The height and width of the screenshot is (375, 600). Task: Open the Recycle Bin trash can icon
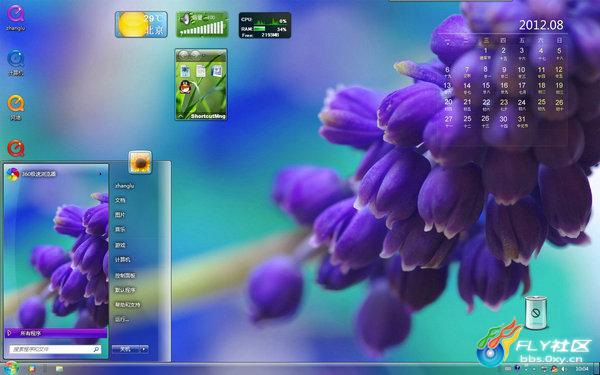pyautogui.click(x=535, y=313)
